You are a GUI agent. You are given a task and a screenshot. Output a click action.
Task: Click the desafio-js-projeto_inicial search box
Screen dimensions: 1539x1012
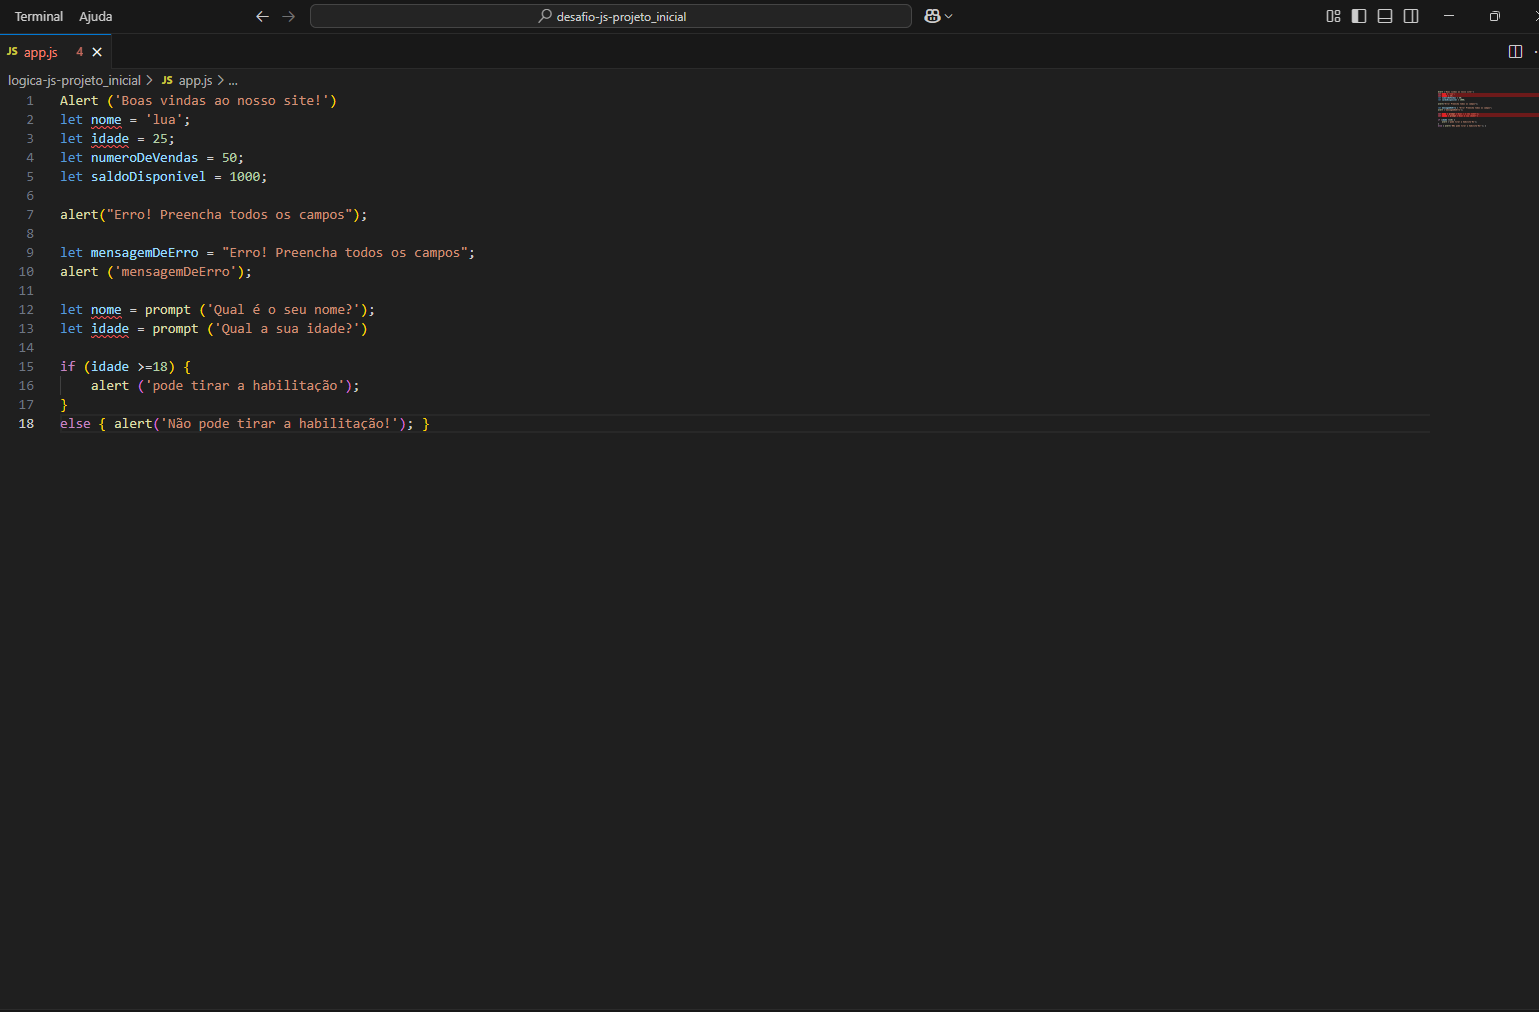(611, 16)
